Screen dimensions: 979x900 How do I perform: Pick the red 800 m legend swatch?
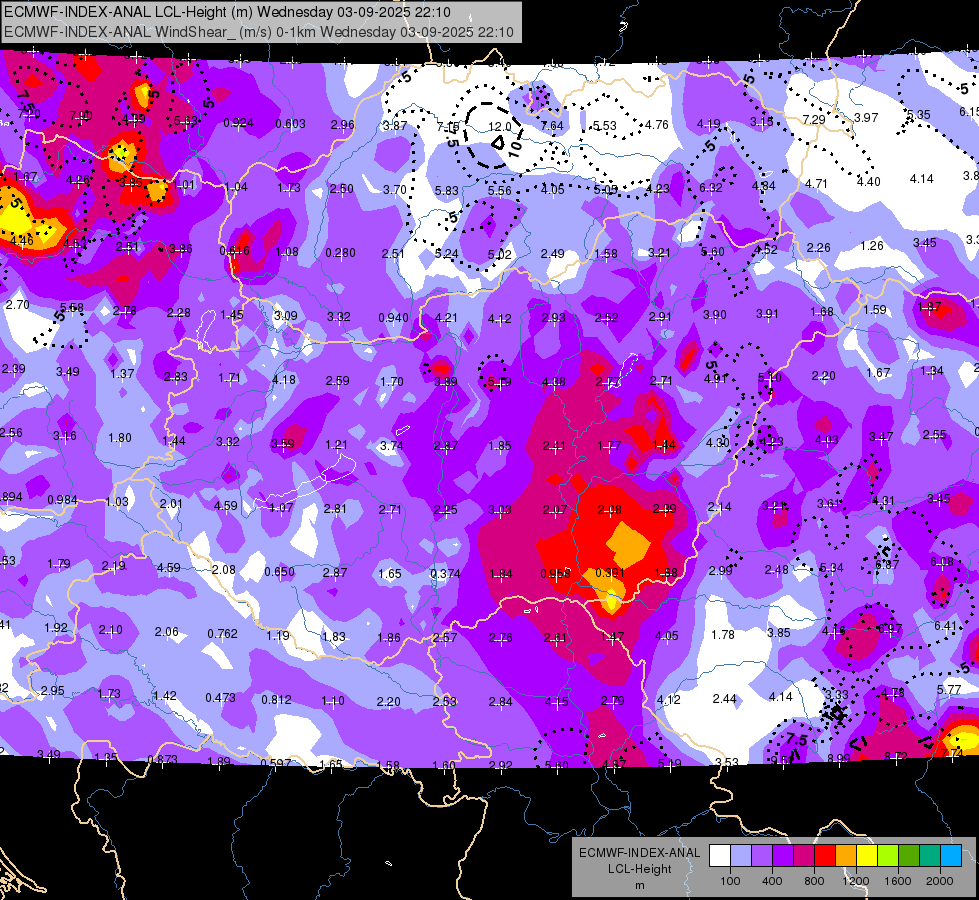(x=825, y=856)
